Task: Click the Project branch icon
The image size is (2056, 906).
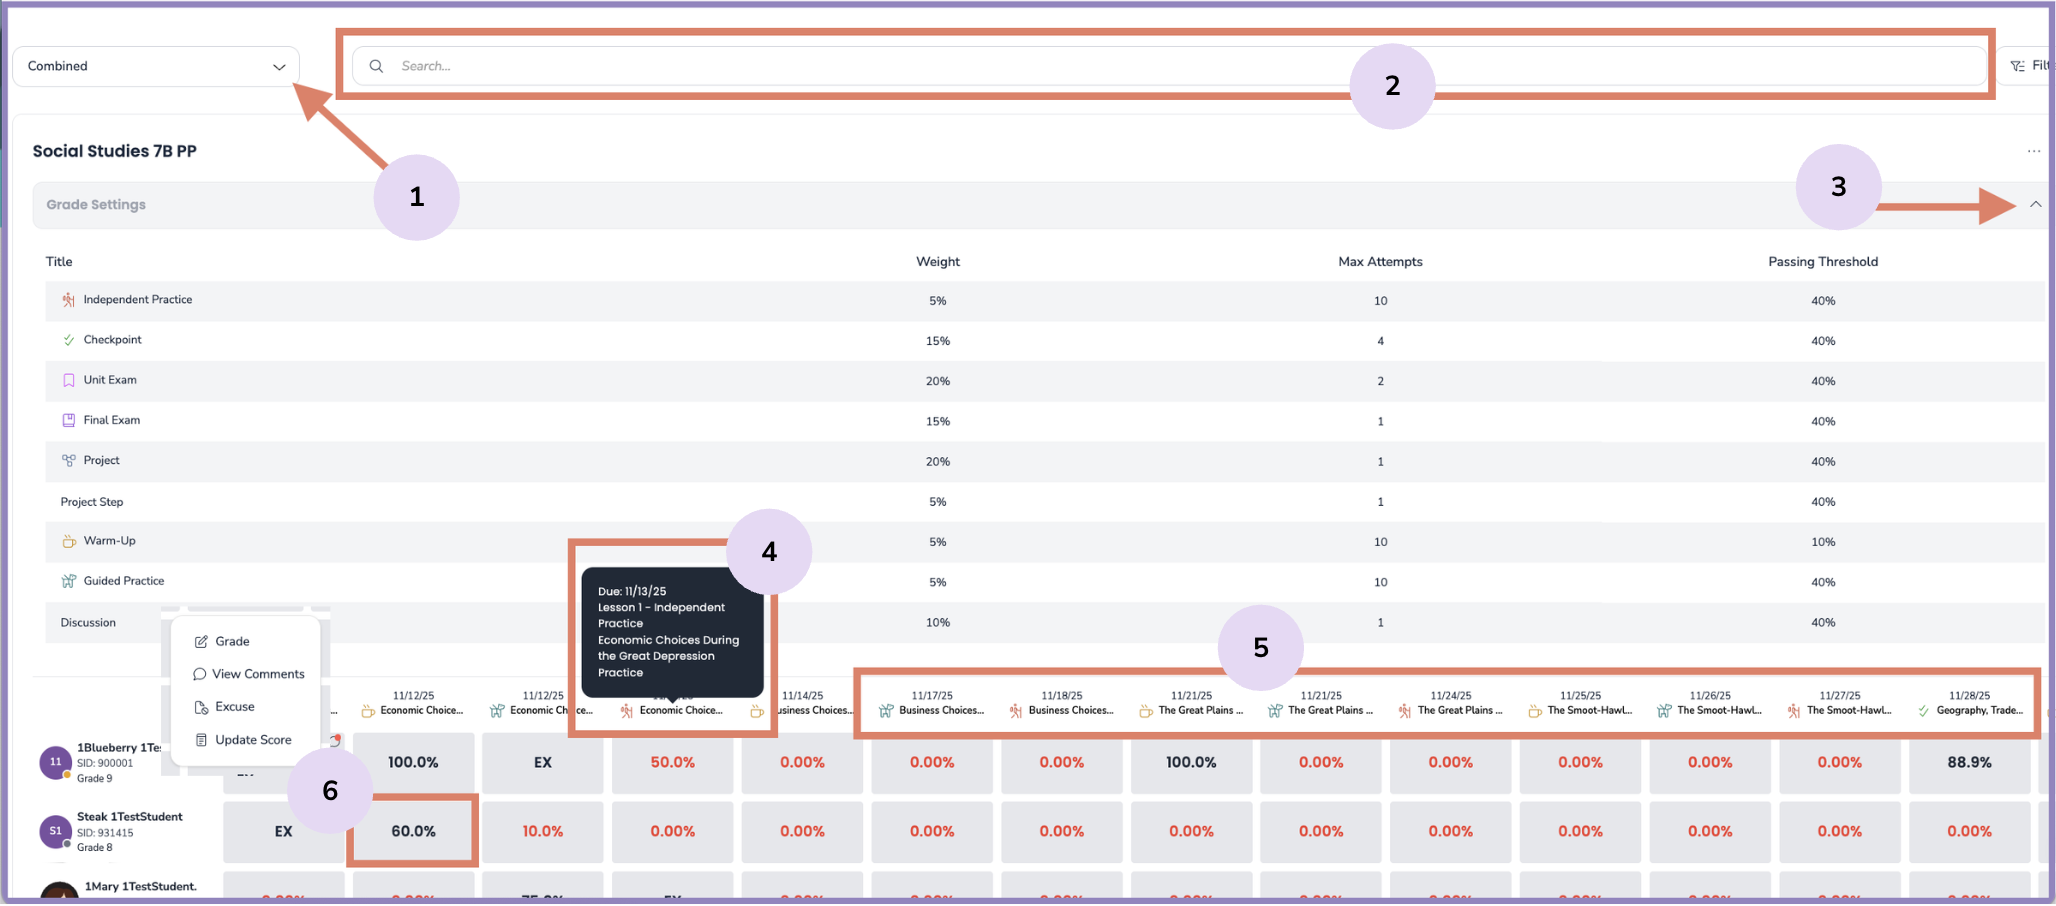Action: click(68, 460)
